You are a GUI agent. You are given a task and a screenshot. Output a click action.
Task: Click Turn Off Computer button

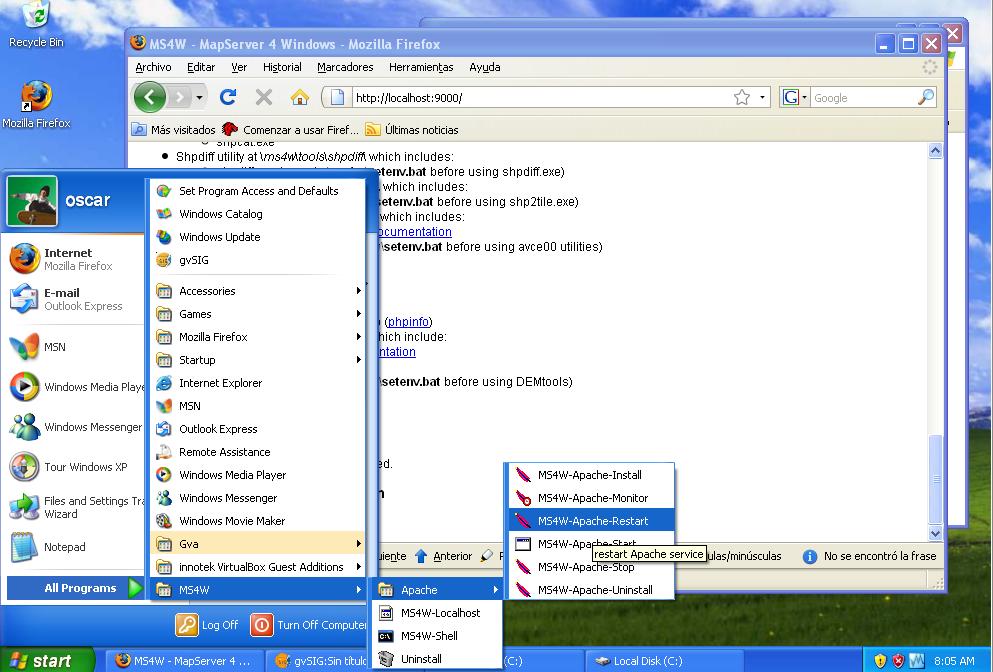[x=310, y=625]
